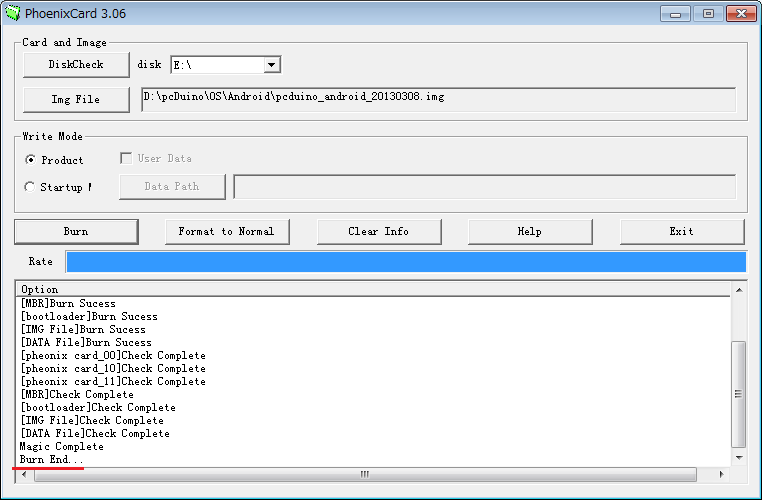Toggle the User Data checkbox
This screenshot has width=762, height=500.
coord(126,158)
